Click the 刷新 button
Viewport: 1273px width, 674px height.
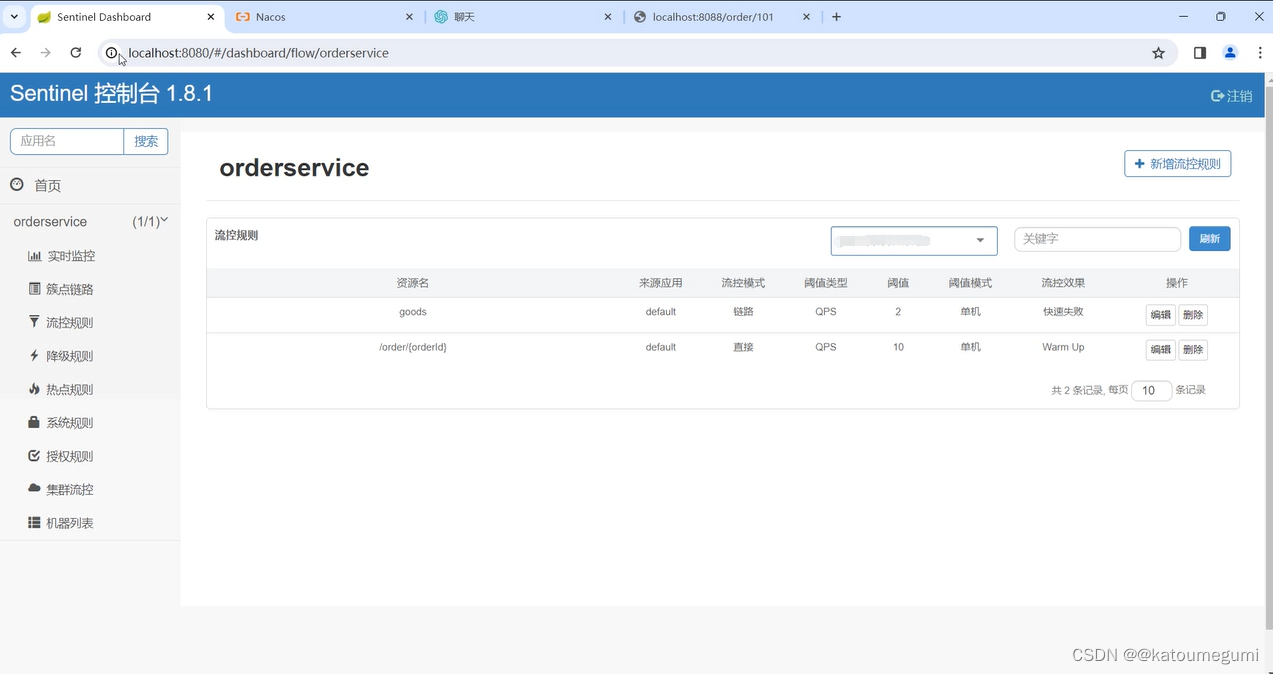click(1210, 239)
